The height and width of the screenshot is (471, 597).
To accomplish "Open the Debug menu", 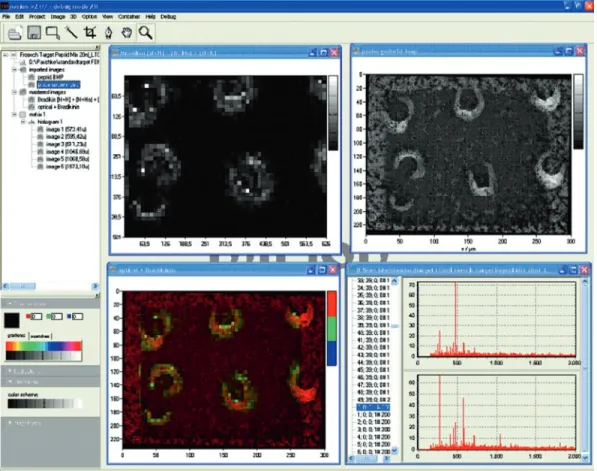I will pyautogui.click(x=168, y=17).
